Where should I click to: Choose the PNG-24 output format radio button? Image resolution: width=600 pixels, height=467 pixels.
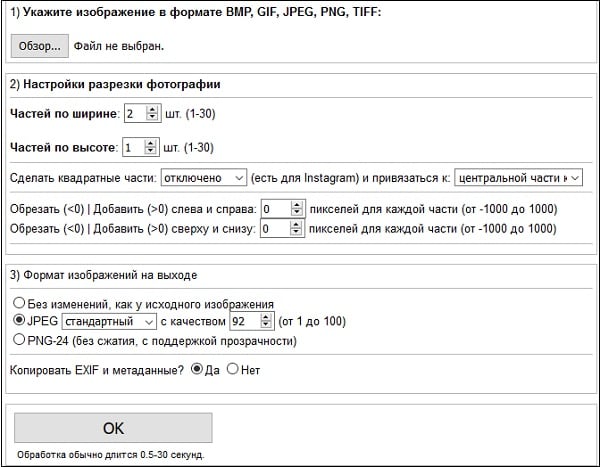tap(18, 341)
